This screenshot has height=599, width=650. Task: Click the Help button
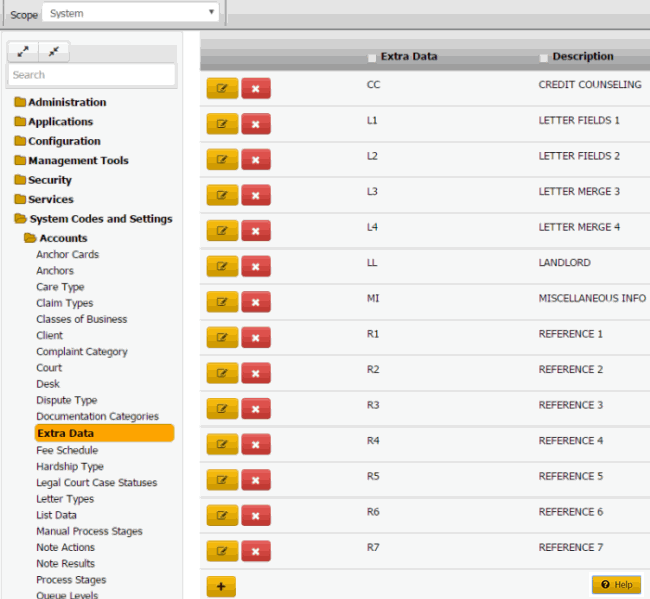click(x=616, y=584)
